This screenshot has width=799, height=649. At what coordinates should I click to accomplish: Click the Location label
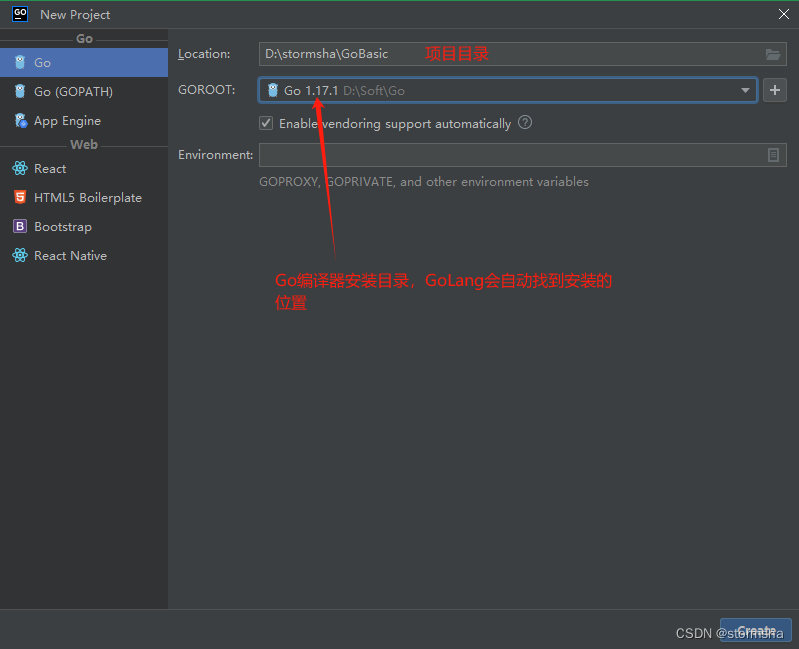(204, 54)
